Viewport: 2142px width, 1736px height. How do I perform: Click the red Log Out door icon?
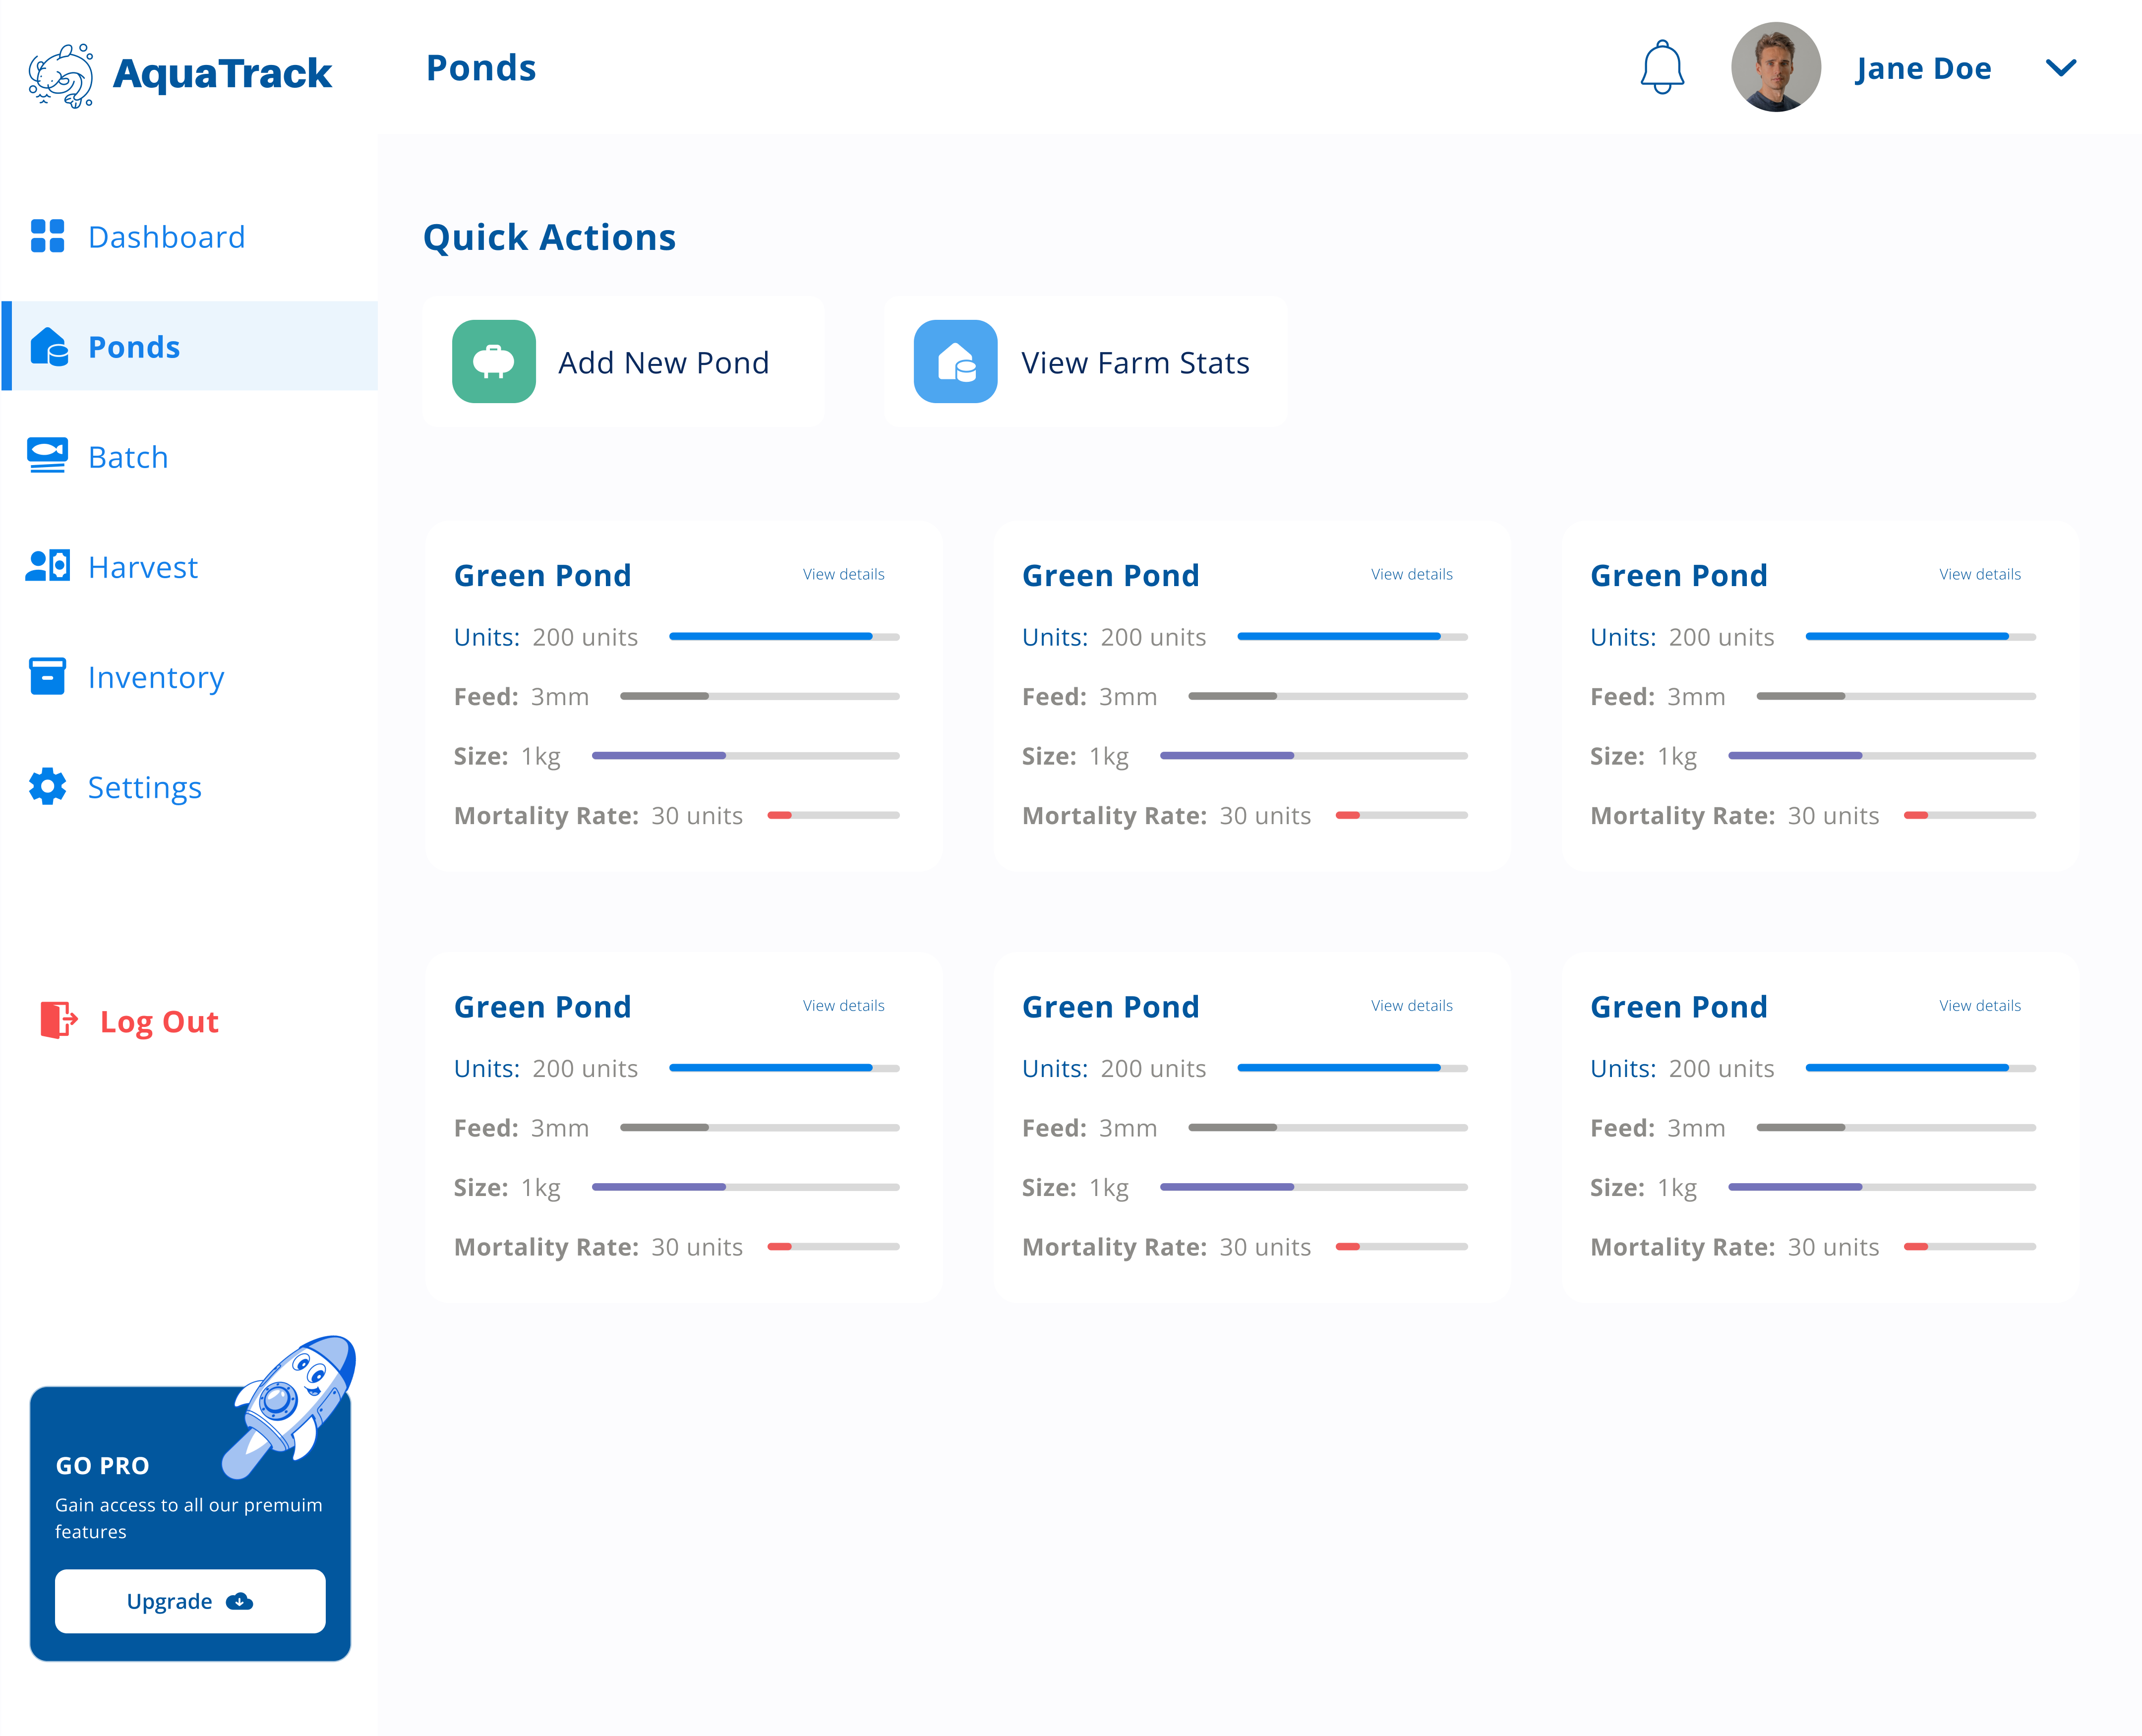click(58, 1021)
